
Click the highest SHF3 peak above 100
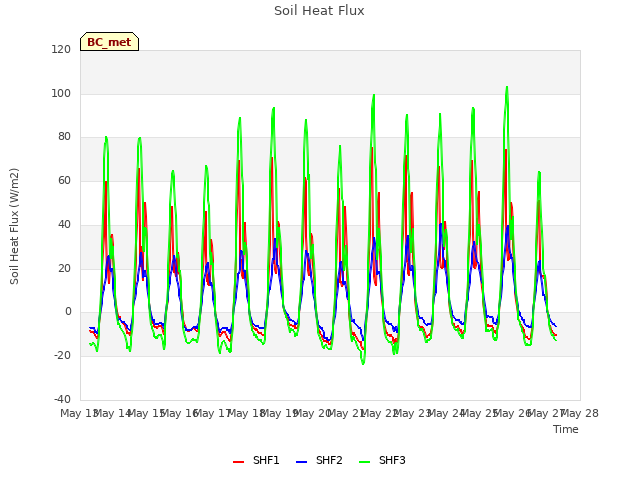(x=507, y=87)
